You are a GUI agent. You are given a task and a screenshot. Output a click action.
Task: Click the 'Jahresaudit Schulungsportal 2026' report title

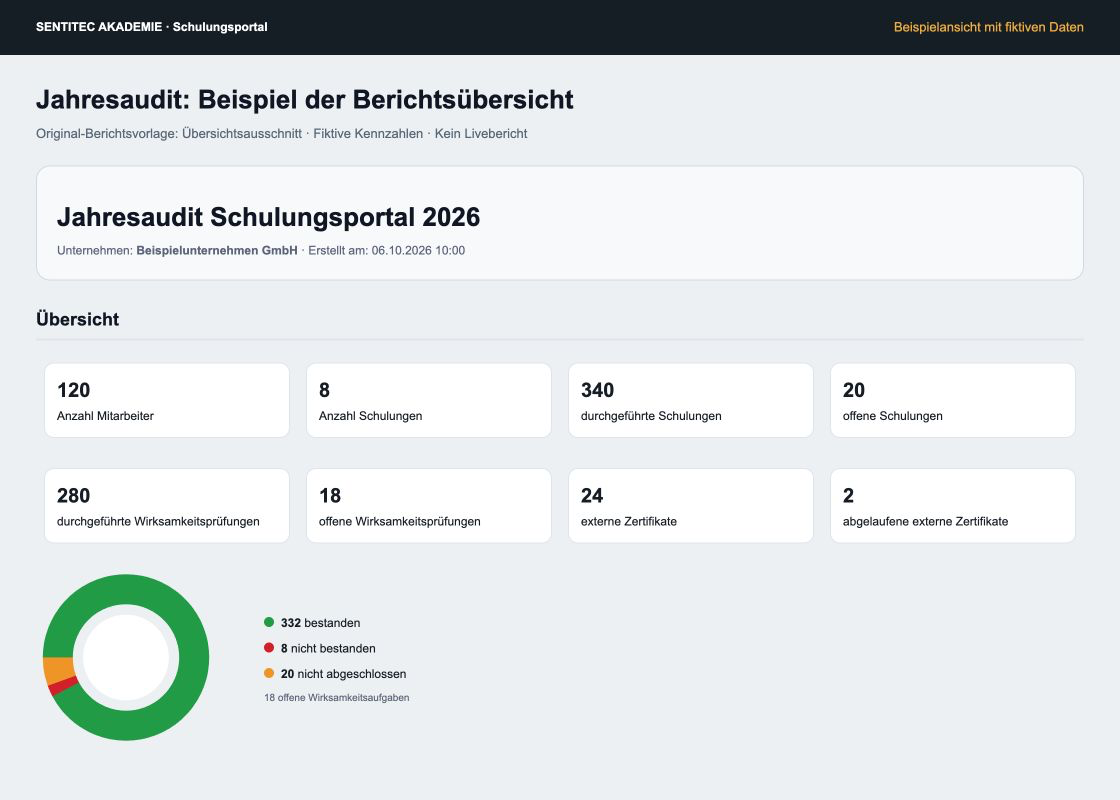pyautogui.click(x=269, y=217)
